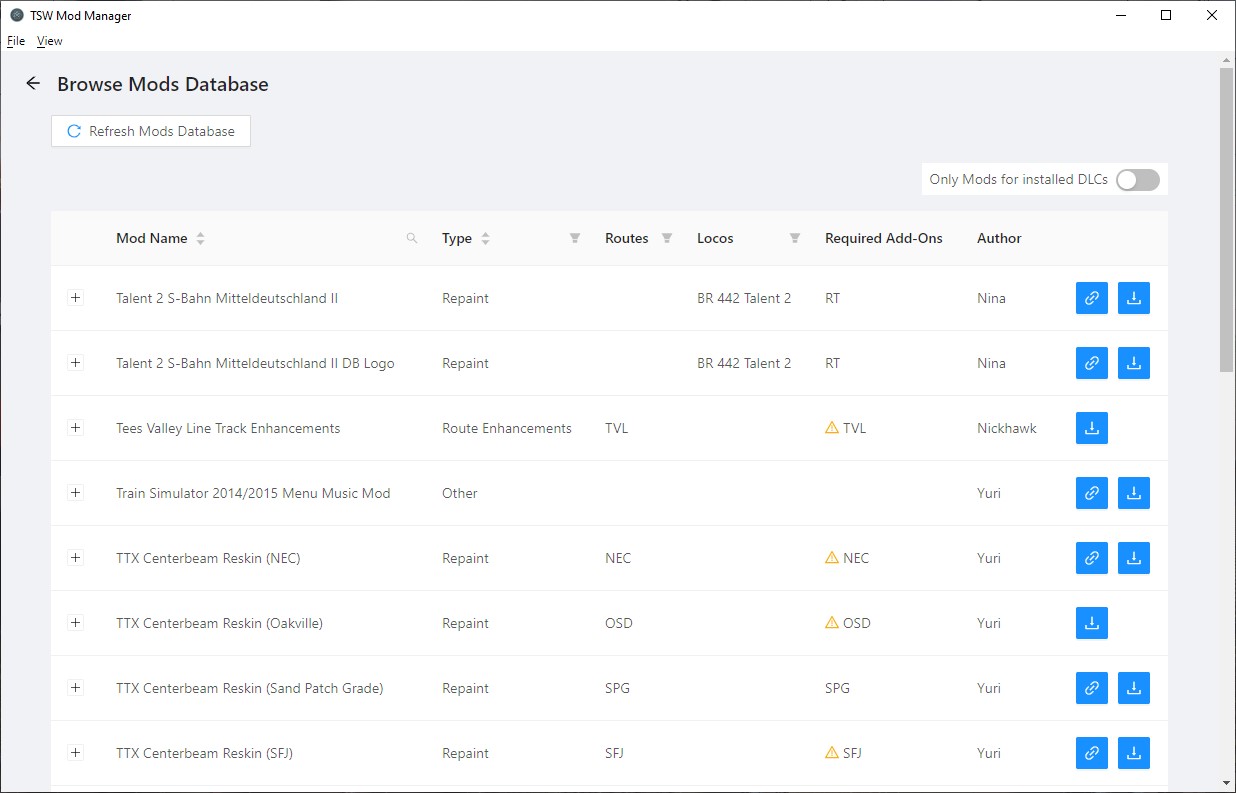The width and height of the screenshot is (1236, 793).
Task: Search mod names using the magnifier icon
Action: tap(412, 238)
